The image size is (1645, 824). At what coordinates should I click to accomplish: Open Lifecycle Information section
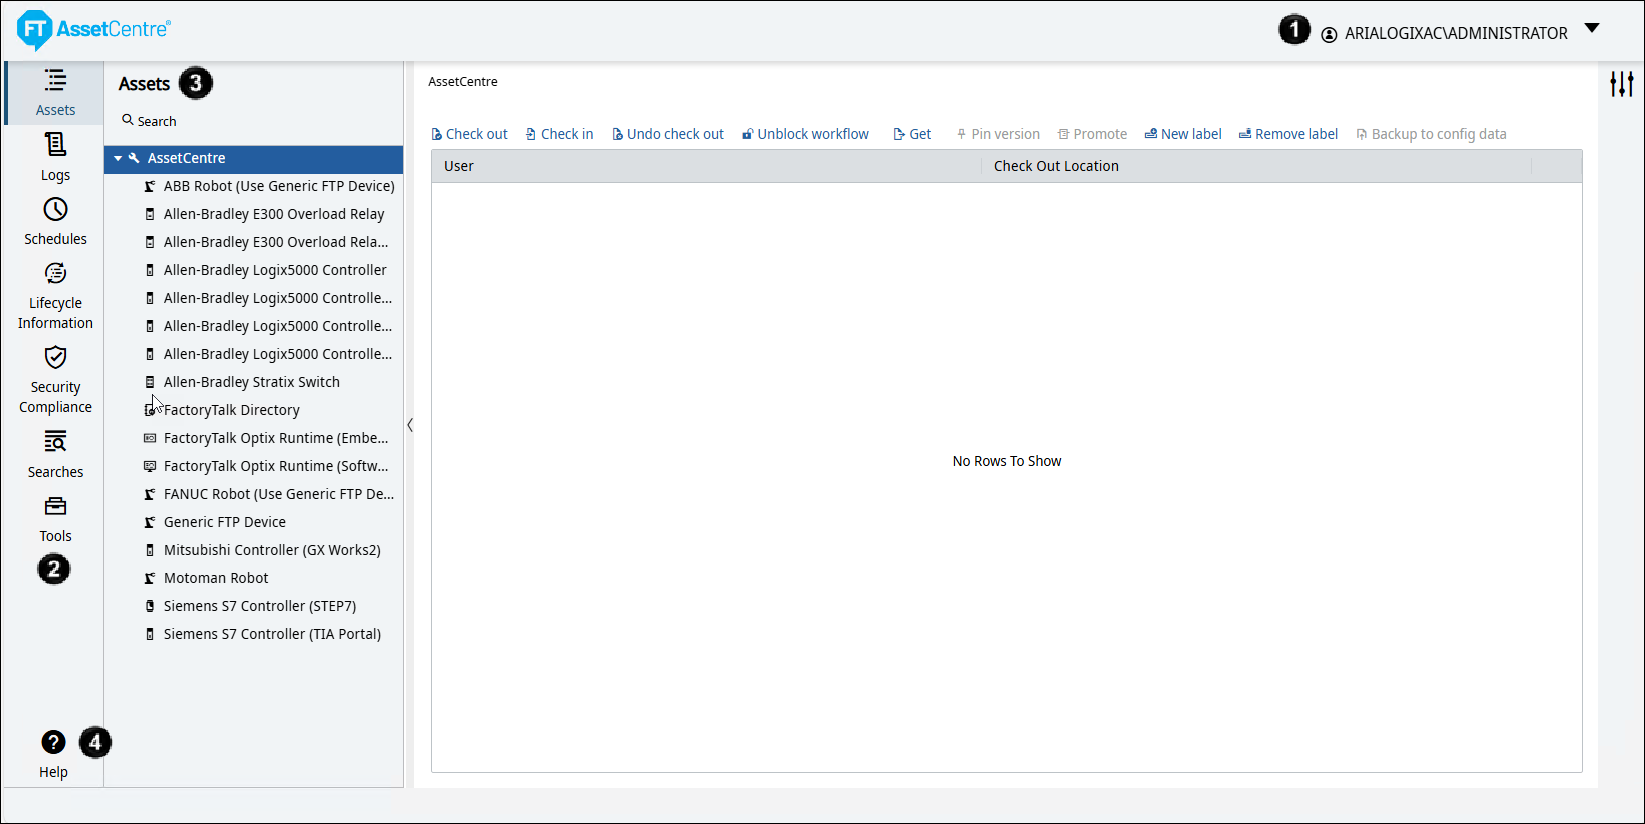55,296
